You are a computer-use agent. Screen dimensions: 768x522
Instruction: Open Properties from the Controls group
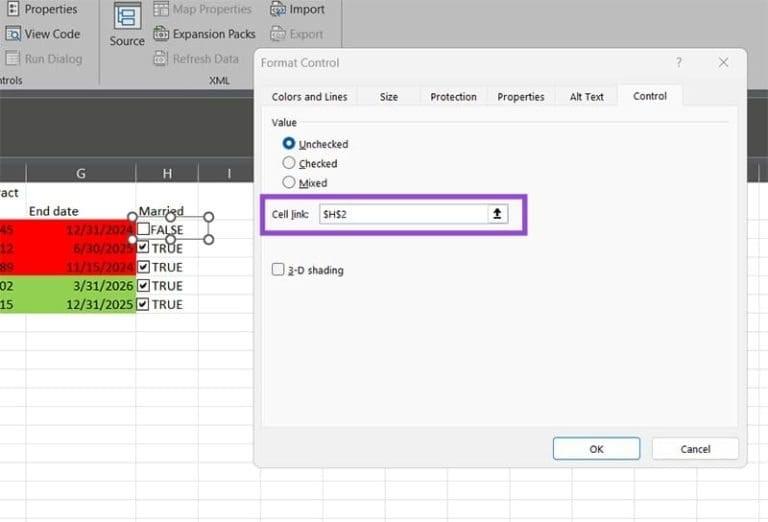pos(13,9)
